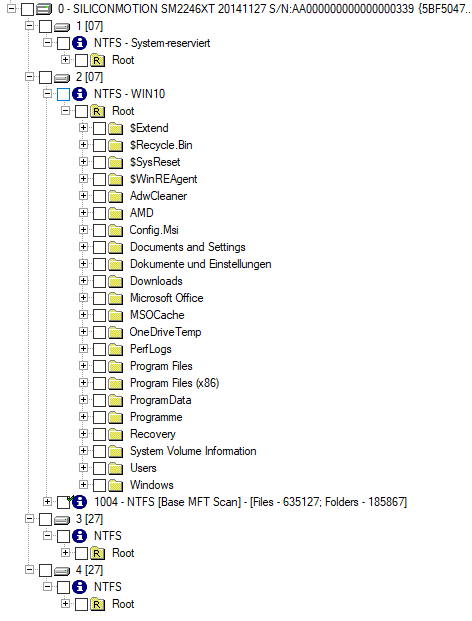Click the partition icon for 4 [27]
The image size is (472, 621).
coord(61,570)
